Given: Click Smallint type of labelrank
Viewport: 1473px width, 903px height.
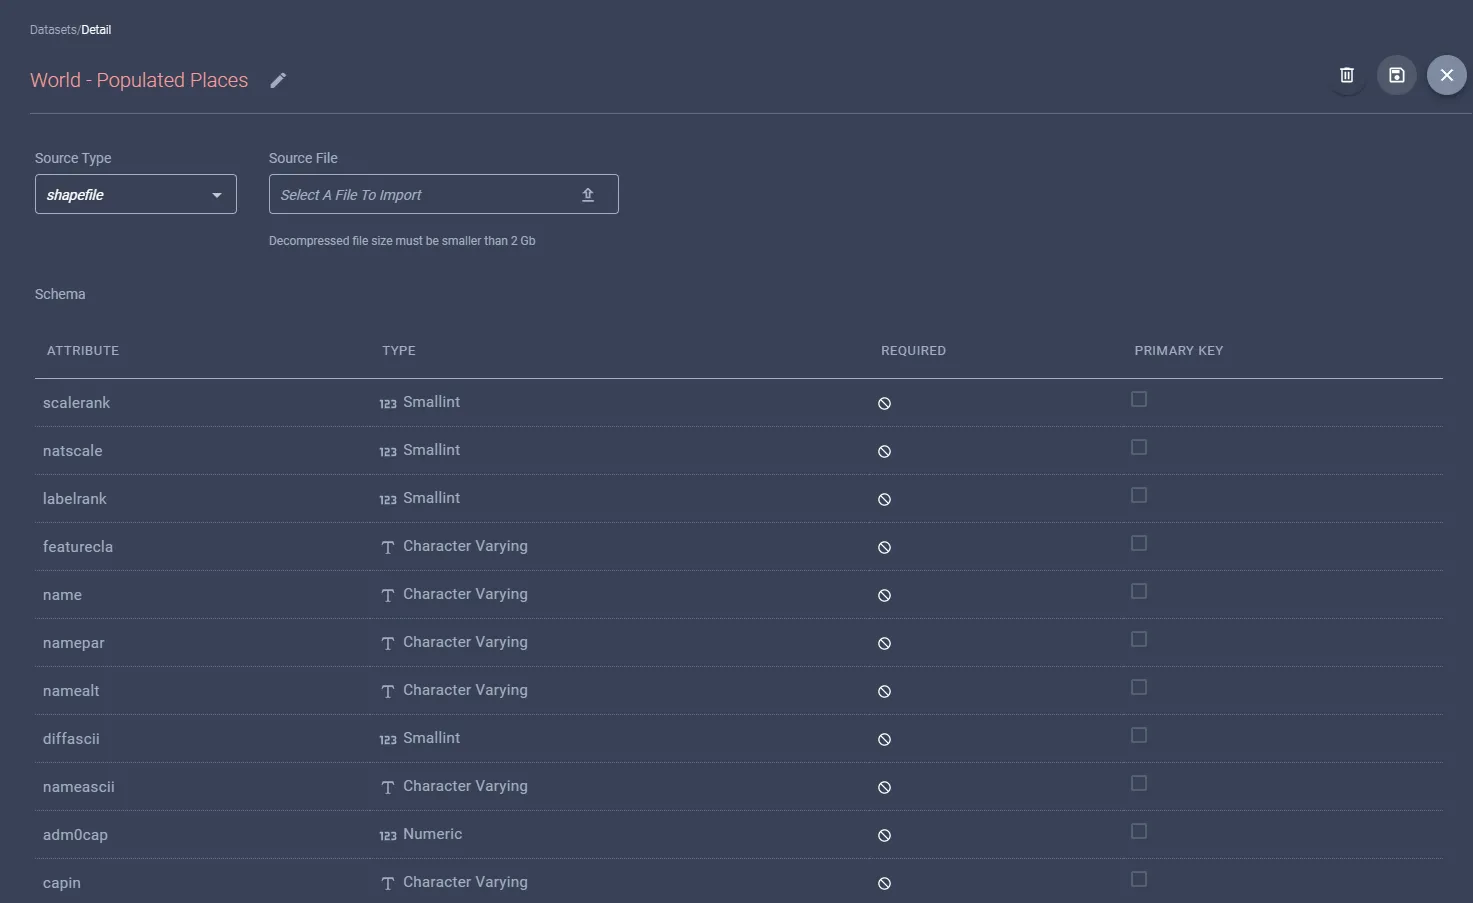Looking at the screenshot, I should (x=432, y=498).
